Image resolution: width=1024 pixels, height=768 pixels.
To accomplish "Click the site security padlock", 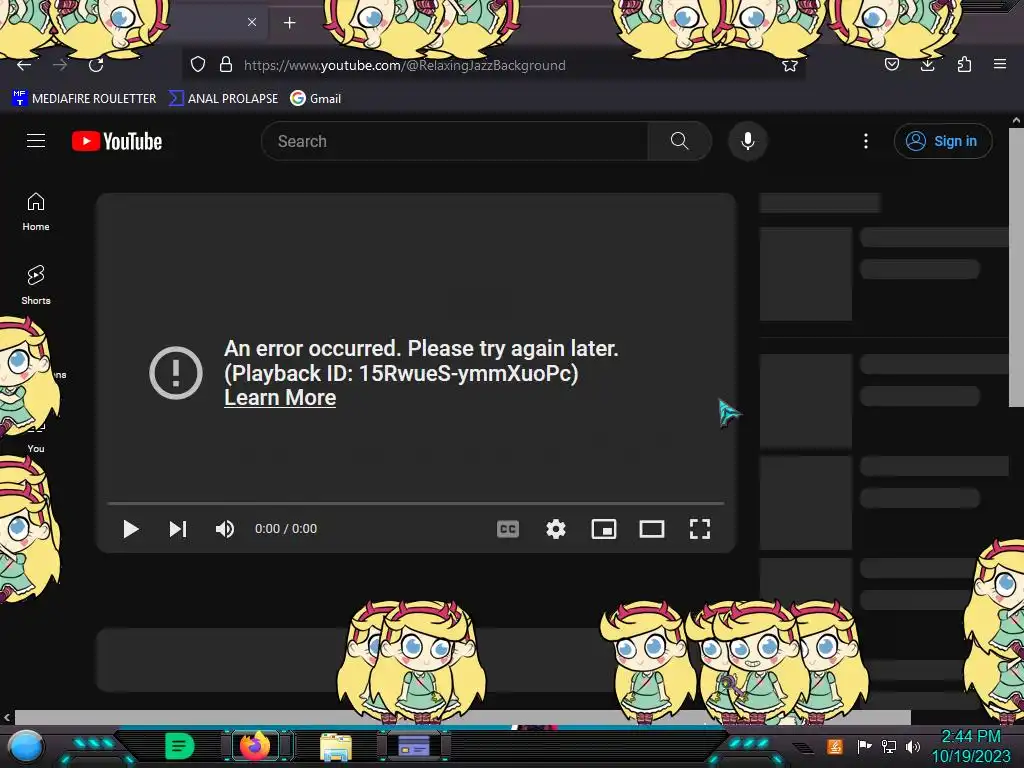I will (x=226, y=64).
